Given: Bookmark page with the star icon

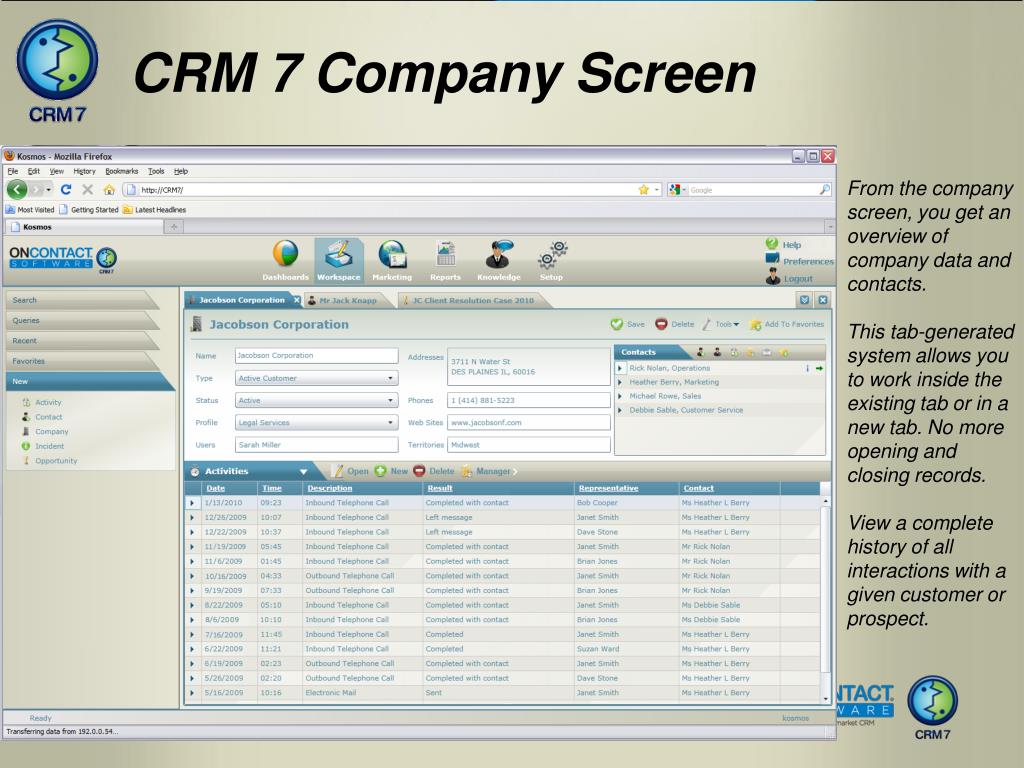Looking at the screenshot, I should coord(643,189).
